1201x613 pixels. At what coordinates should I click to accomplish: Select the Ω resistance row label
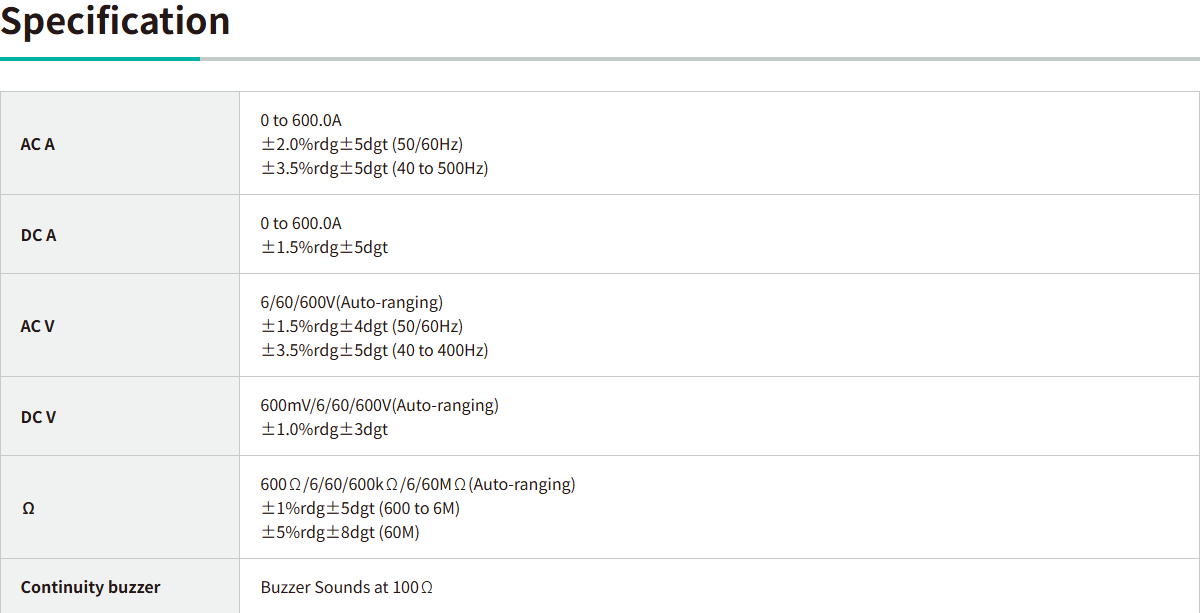(28, 508)
